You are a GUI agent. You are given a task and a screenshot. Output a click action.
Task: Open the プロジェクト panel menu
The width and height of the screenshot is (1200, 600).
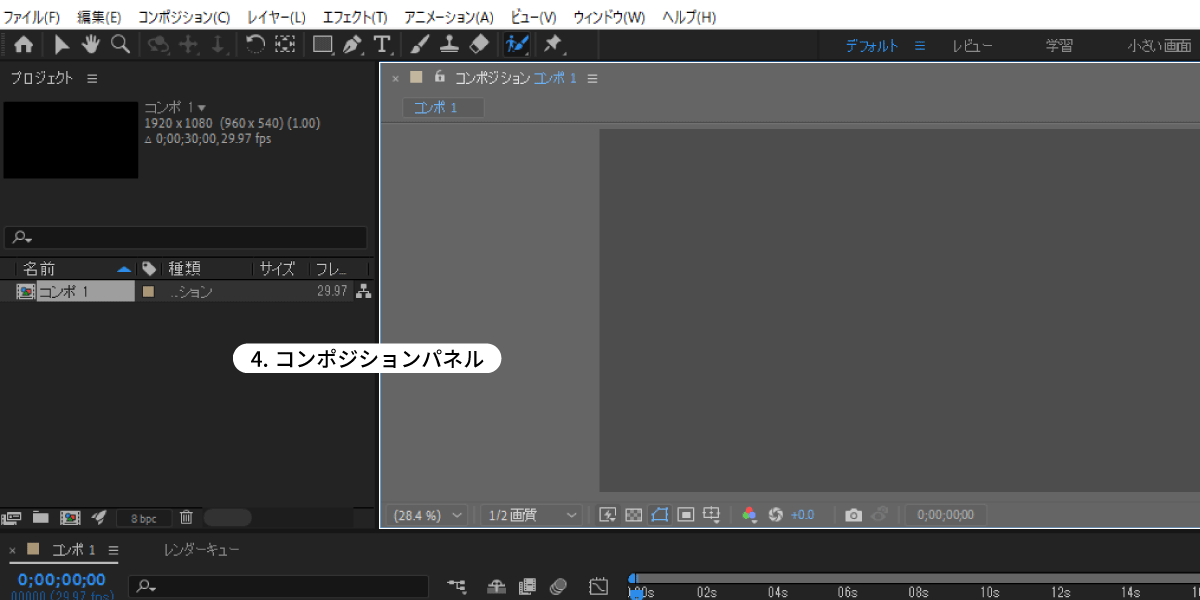tap(92, 78)
